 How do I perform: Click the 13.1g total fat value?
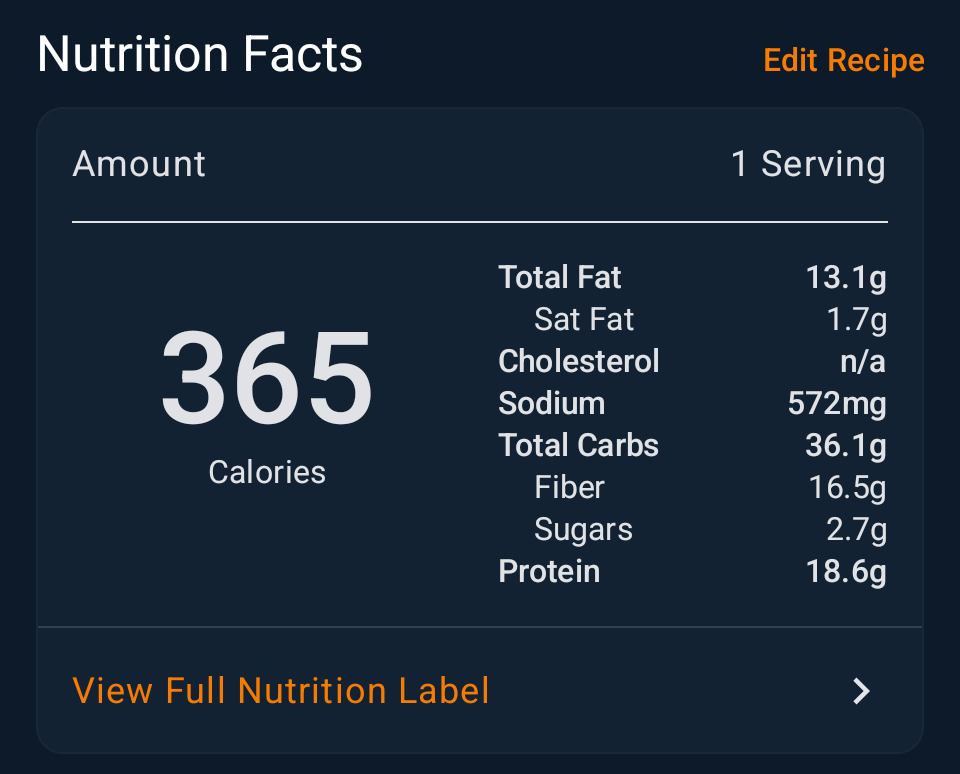(846, 278)
